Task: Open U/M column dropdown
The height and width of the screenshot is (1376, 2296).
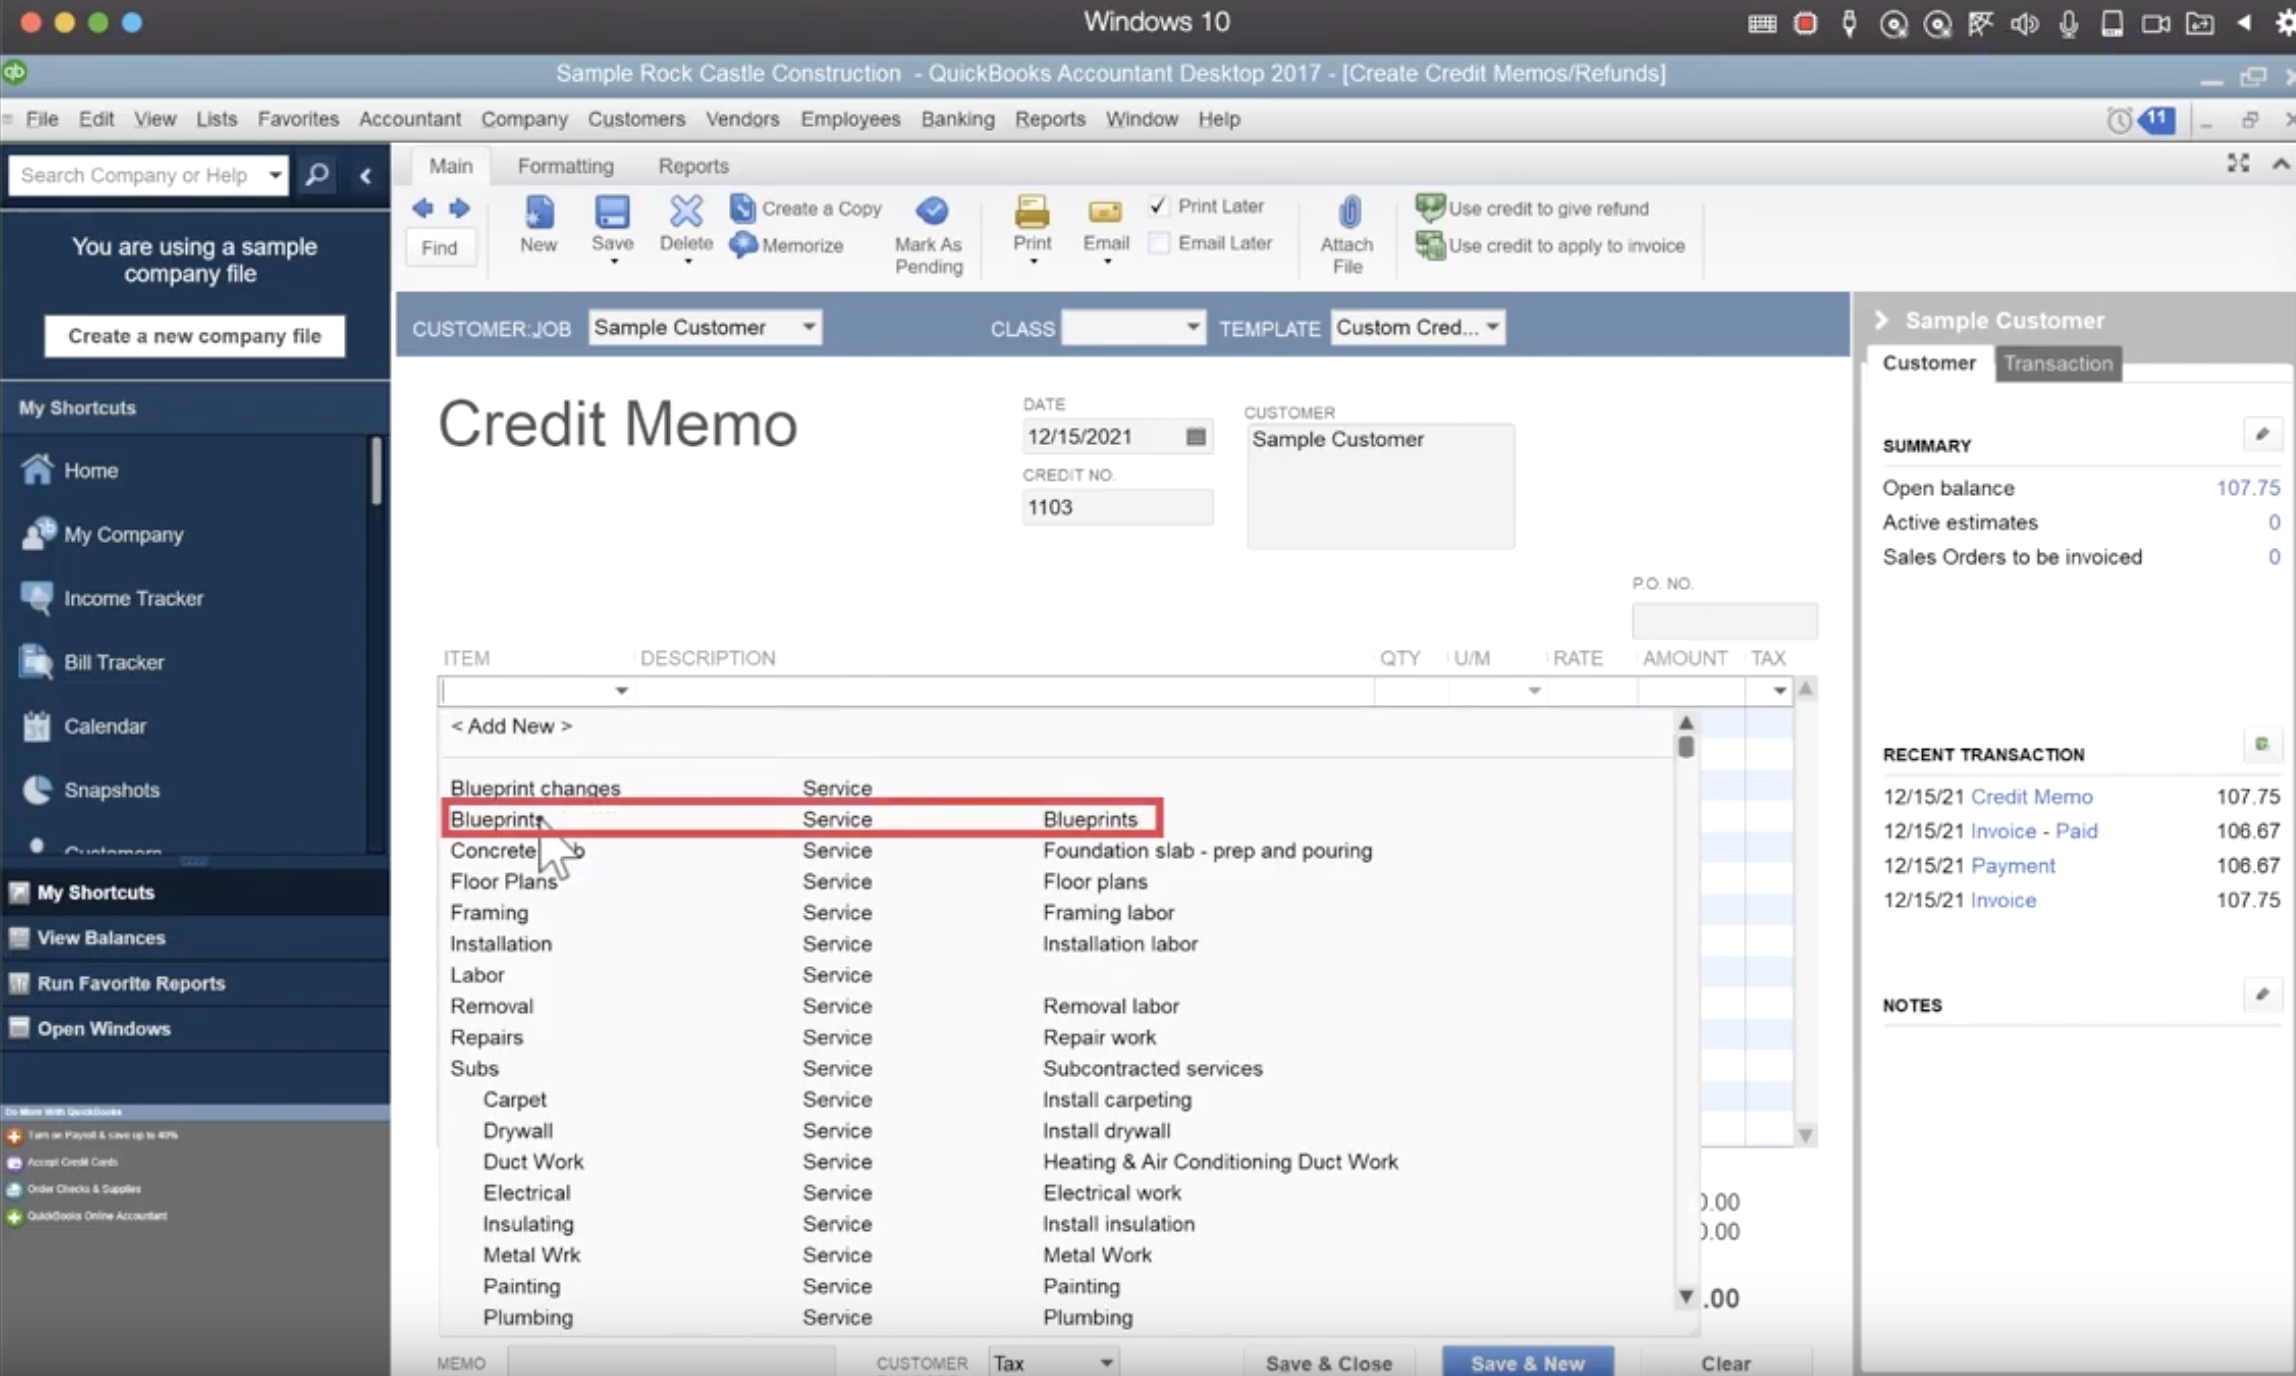Action: (x=1534, y=690)
